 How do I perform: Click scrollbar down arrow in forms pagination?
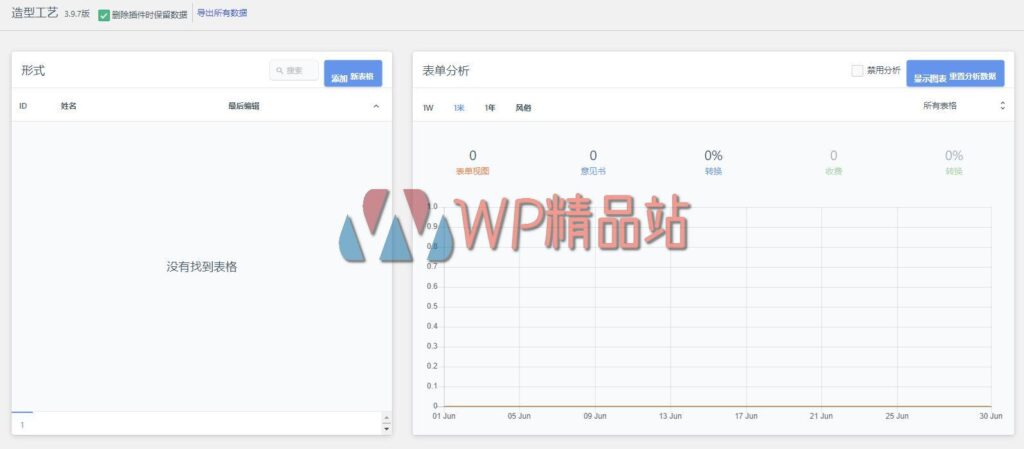pyautogui.click(x=386, y=429)
